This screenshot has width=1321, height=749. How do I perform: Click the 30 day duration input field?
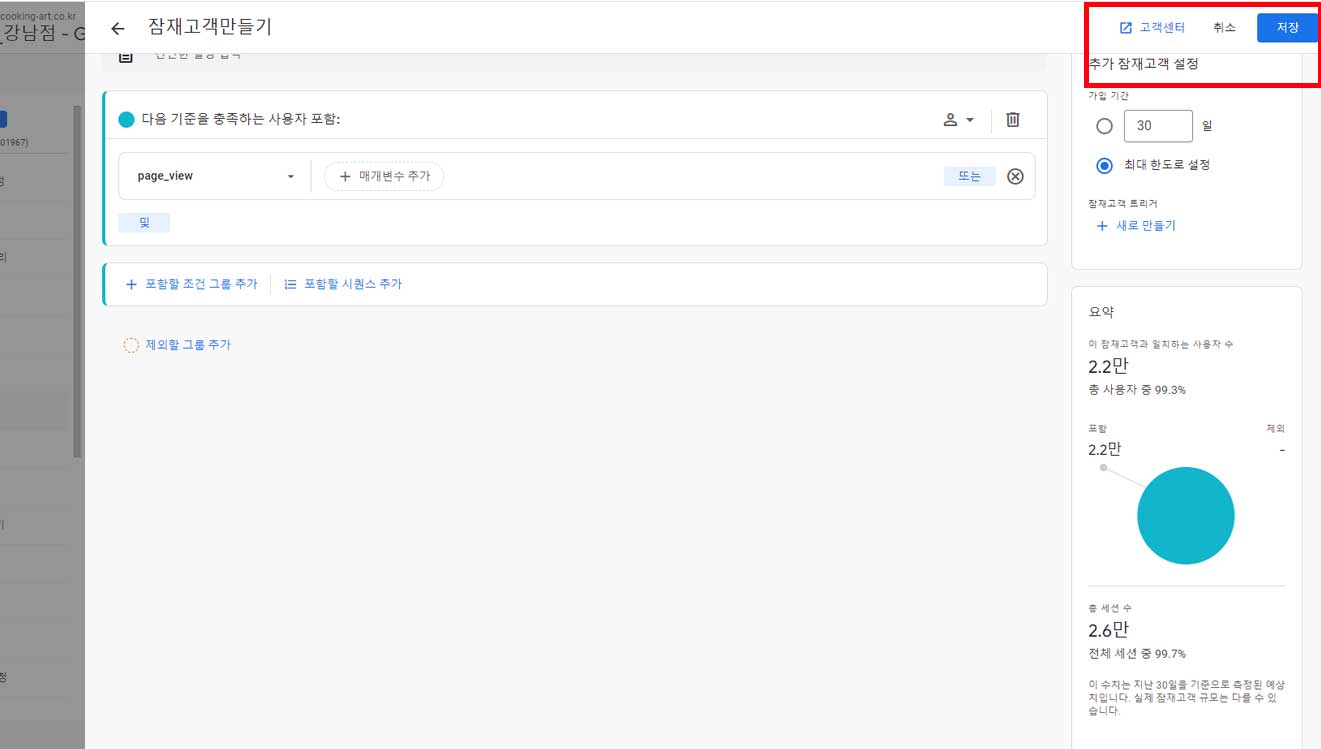click(x=1157, y=125)
